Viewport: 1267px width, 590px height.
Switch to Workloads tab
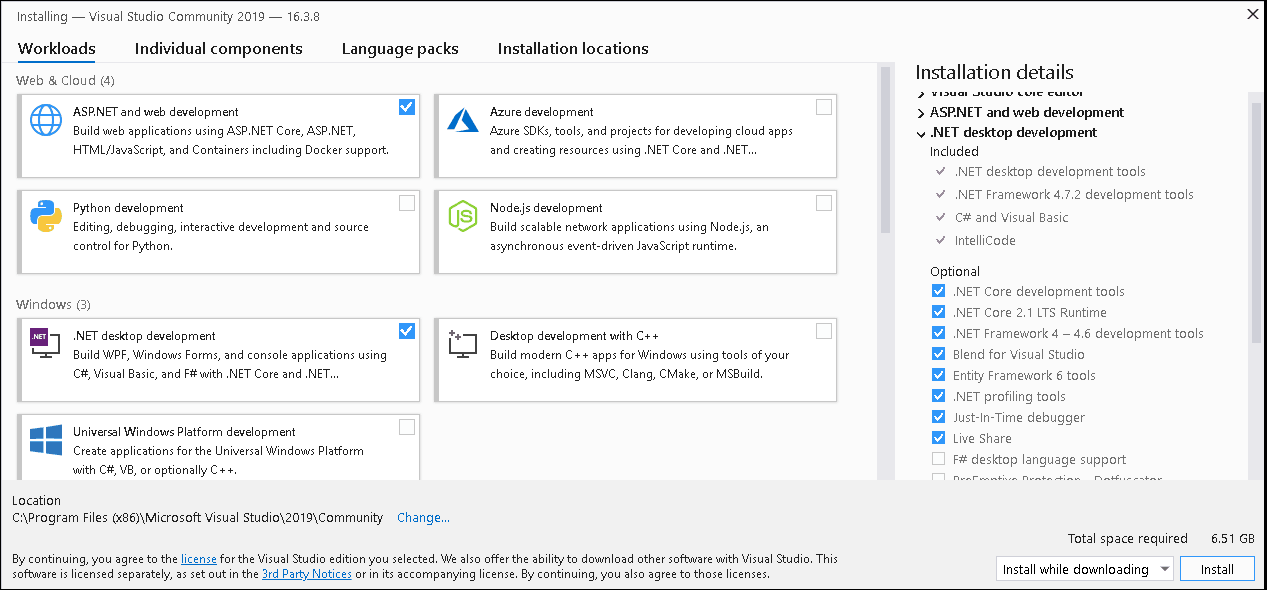pyautogui.click(x=57, y=48)
